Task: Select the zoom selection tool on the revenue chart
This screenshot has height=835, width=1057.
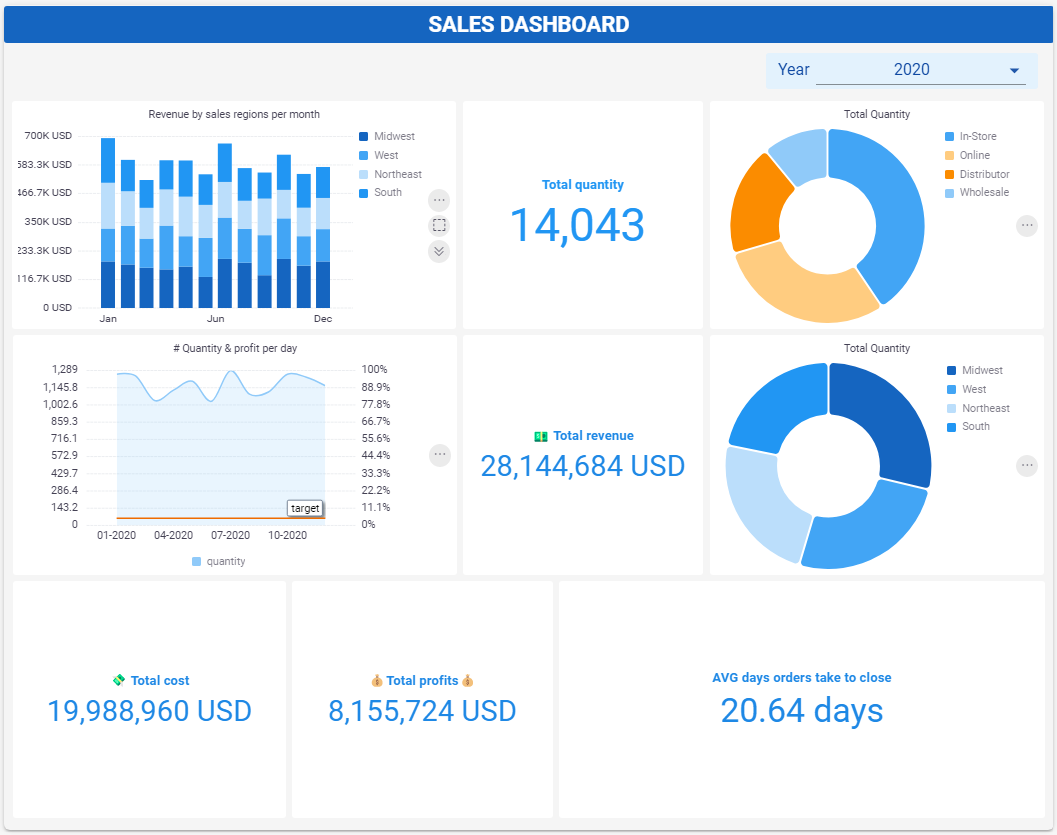Action: [439, 225]
